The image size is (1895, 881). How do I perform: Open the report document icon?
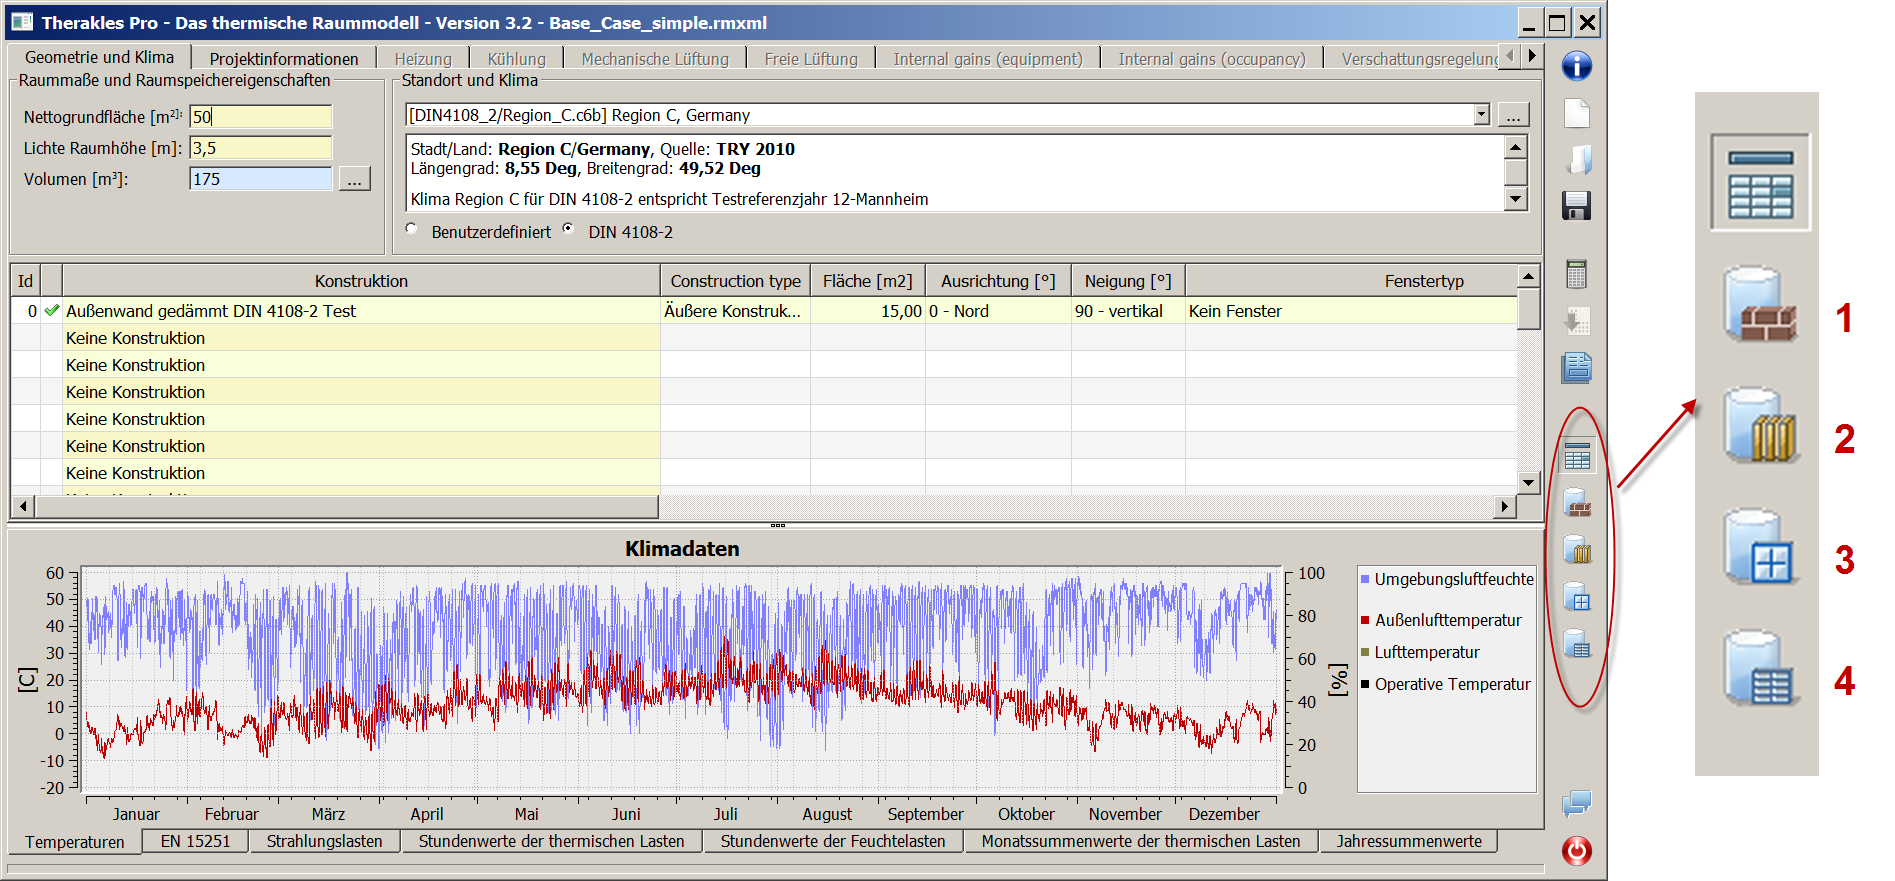(1577, 367)
